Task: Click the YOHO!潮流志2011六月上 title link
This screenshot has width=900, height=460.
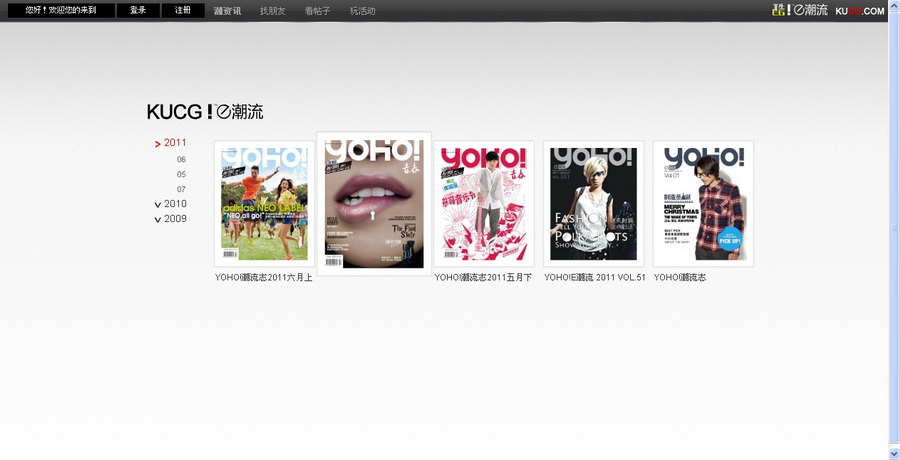Action: [x=264, y=278]
